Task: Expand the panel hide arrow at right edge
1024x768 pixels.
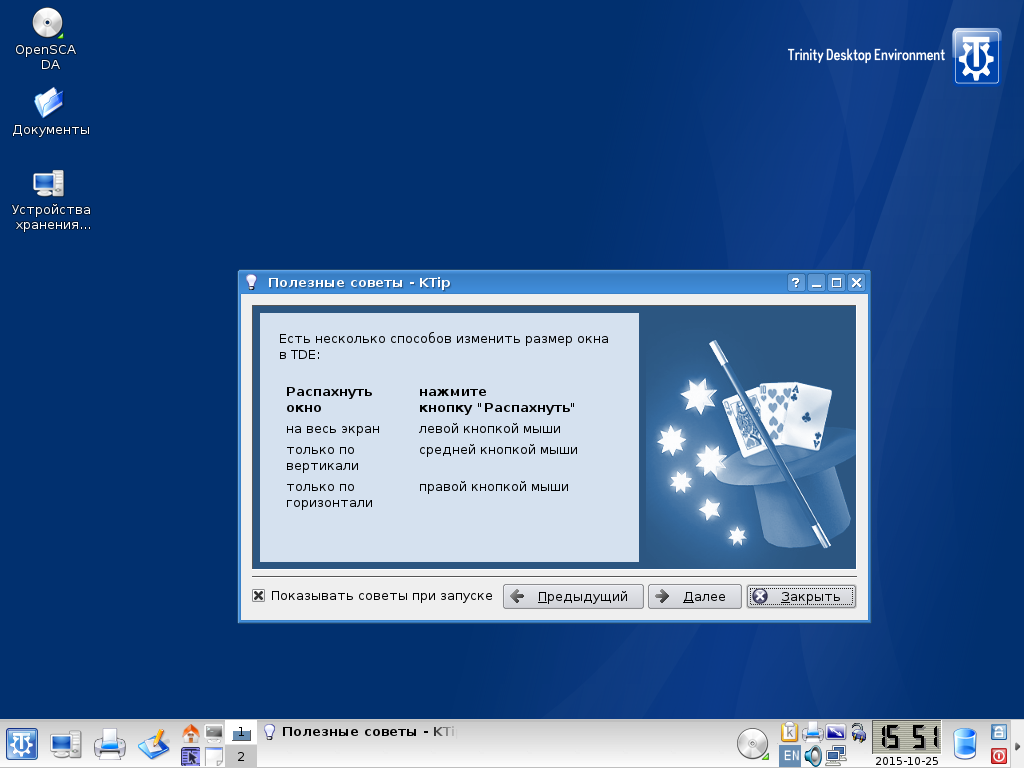Action: [x=1017, y=744]
